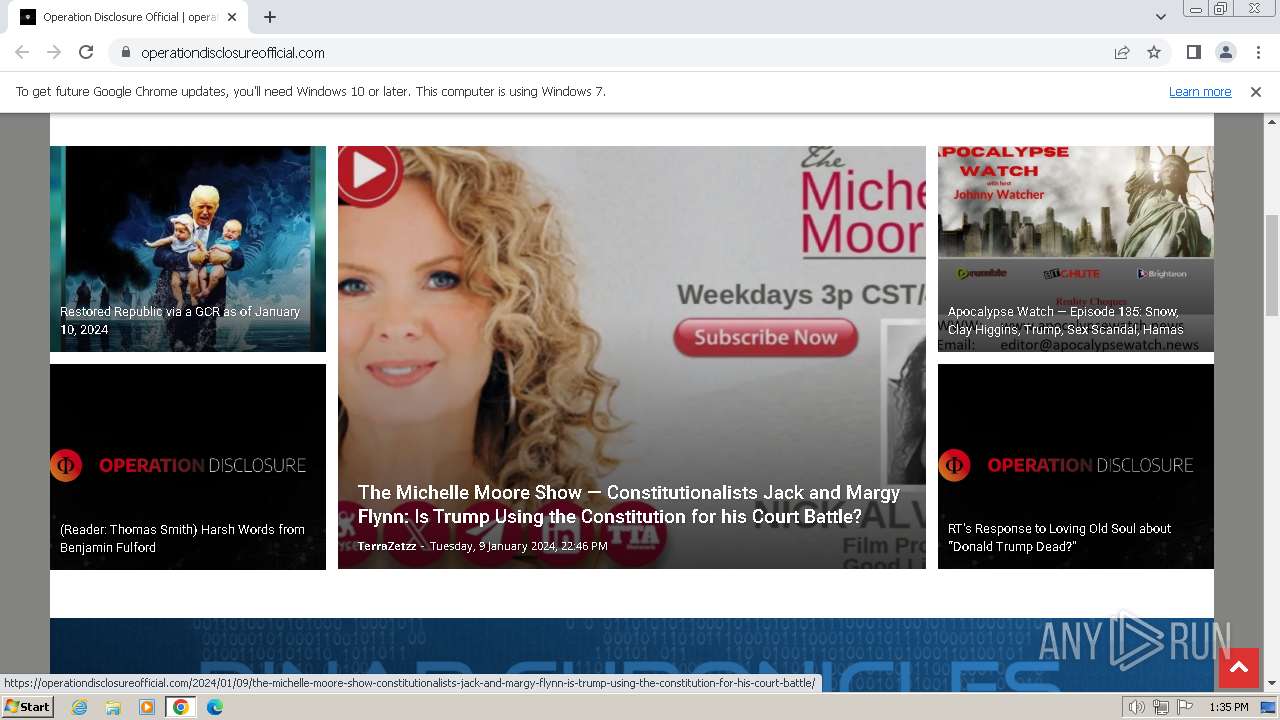This screenshot has height=720, width=1280.
Task: Open Restored Republic via a GCR article
Action: (x=180, y=320)
